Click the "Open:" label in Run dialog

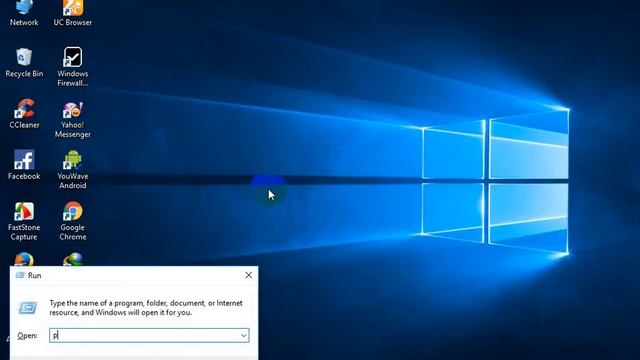coord(27,336)
